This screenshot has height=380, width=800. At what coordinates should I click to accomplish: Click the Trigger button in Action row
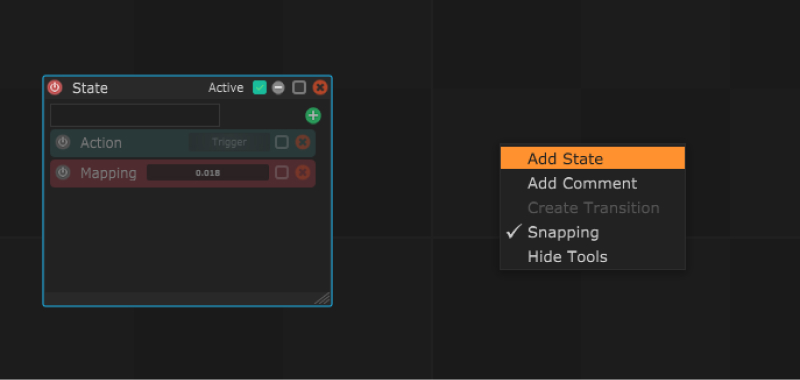(x=229, y=142)
